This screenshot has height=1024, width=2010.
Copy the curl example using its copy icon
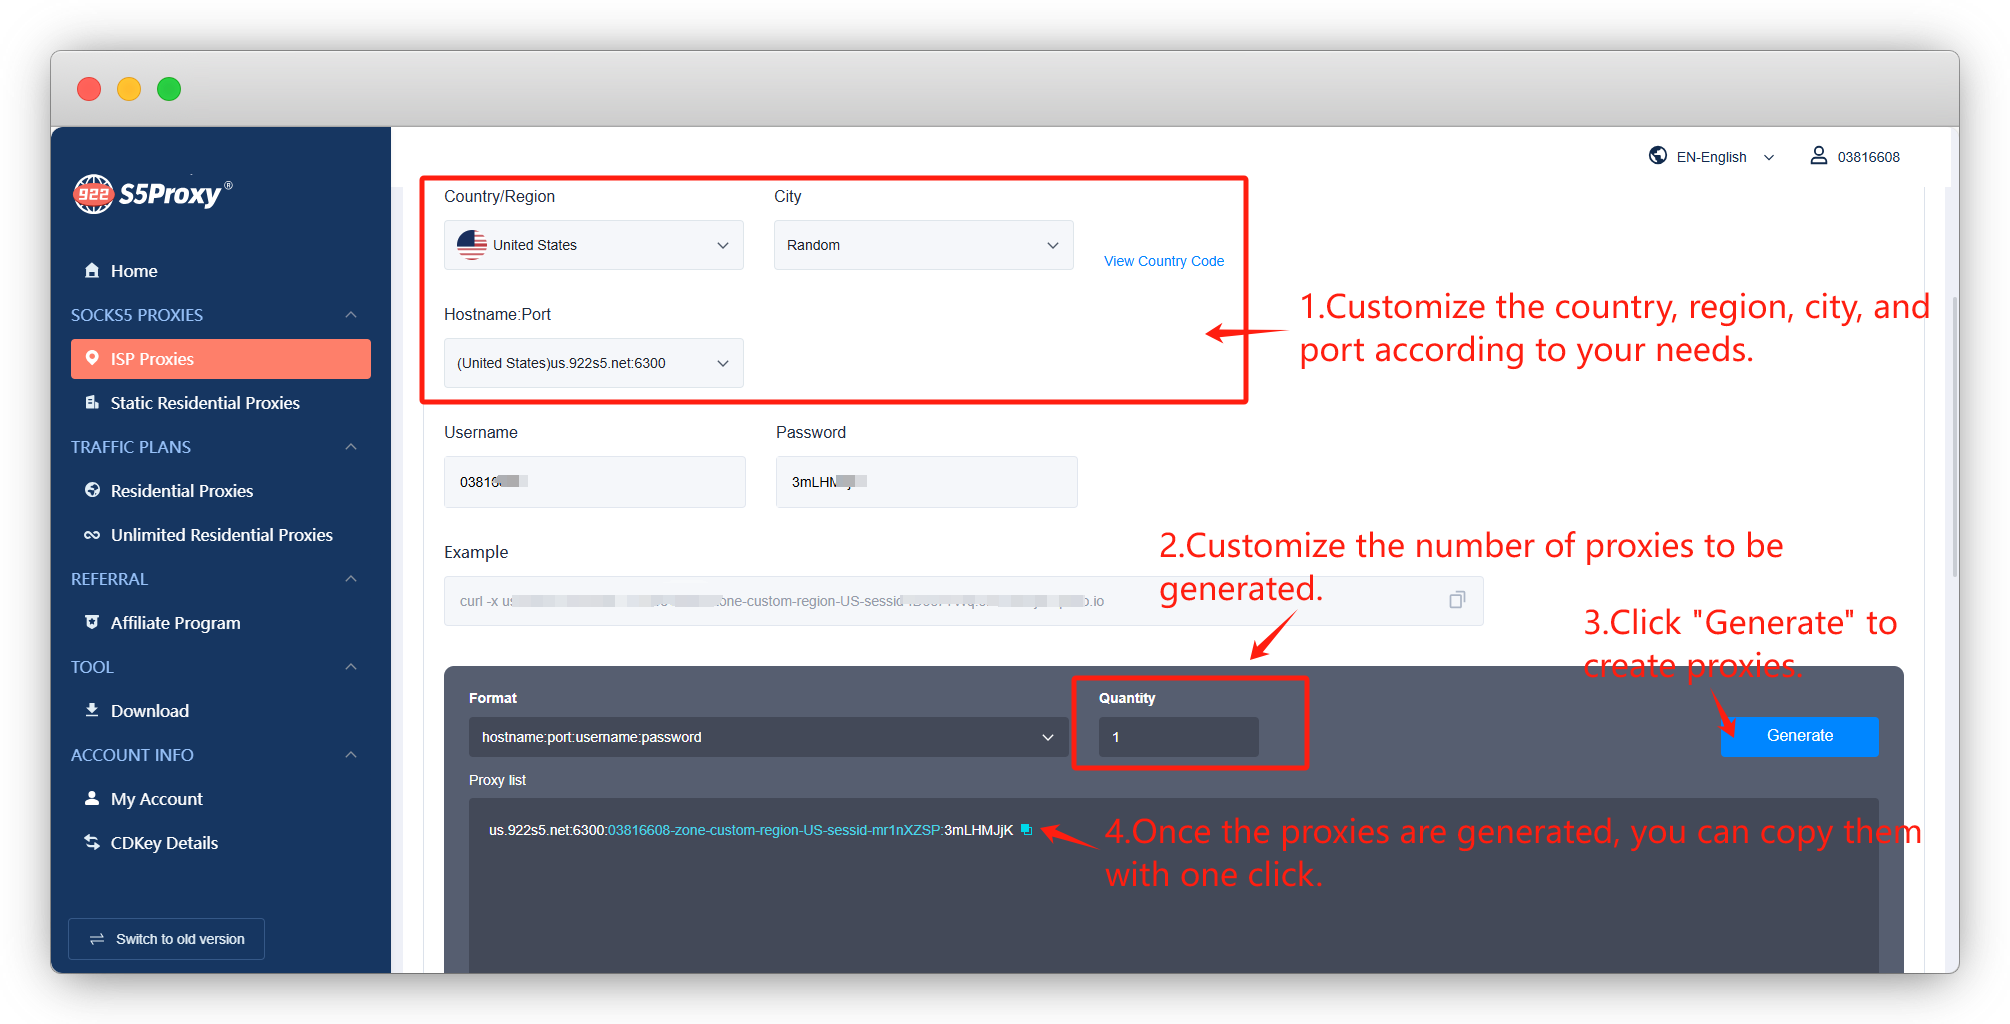point(1456,600)
